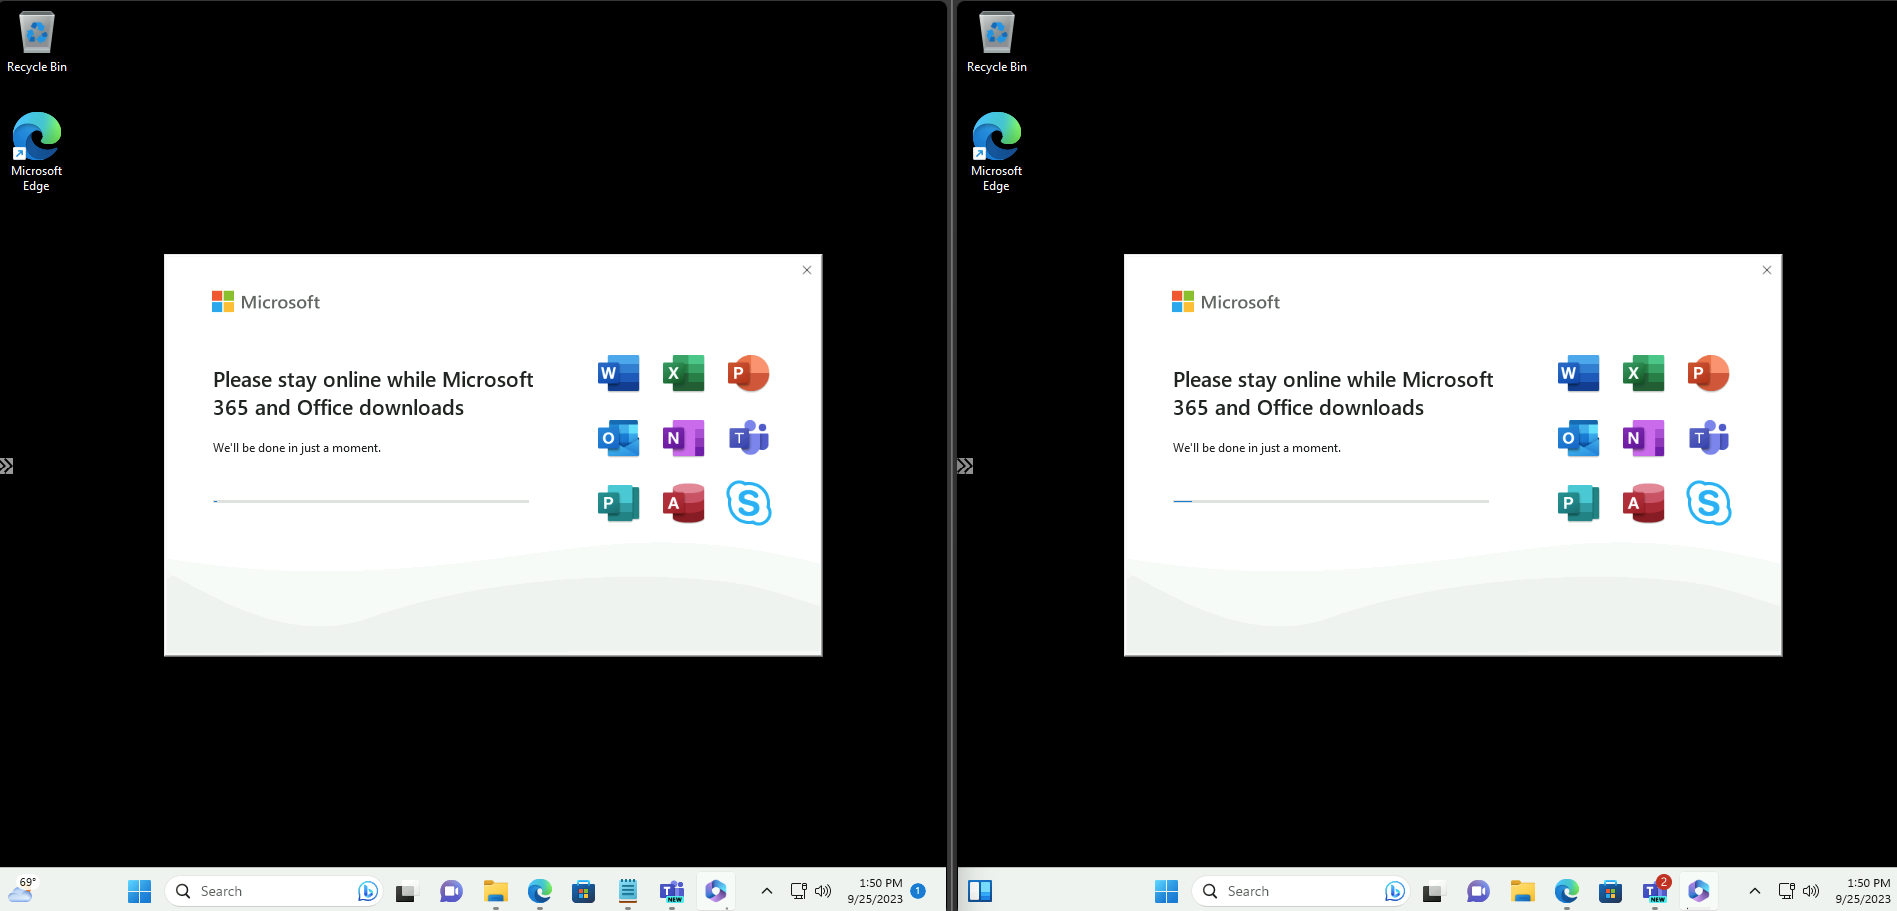Open Notepad from the left taskbar

627,891
